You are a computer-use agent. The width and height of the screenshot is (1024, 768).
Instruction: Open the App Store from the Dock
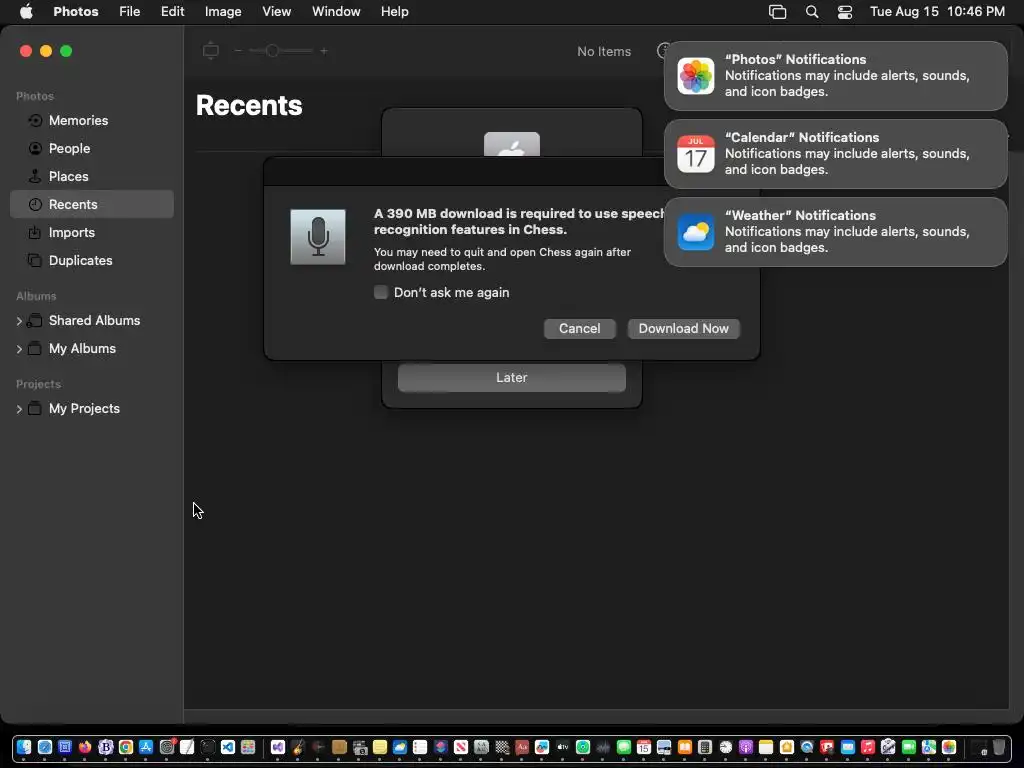pyautogui.click(x=146, y=747)
